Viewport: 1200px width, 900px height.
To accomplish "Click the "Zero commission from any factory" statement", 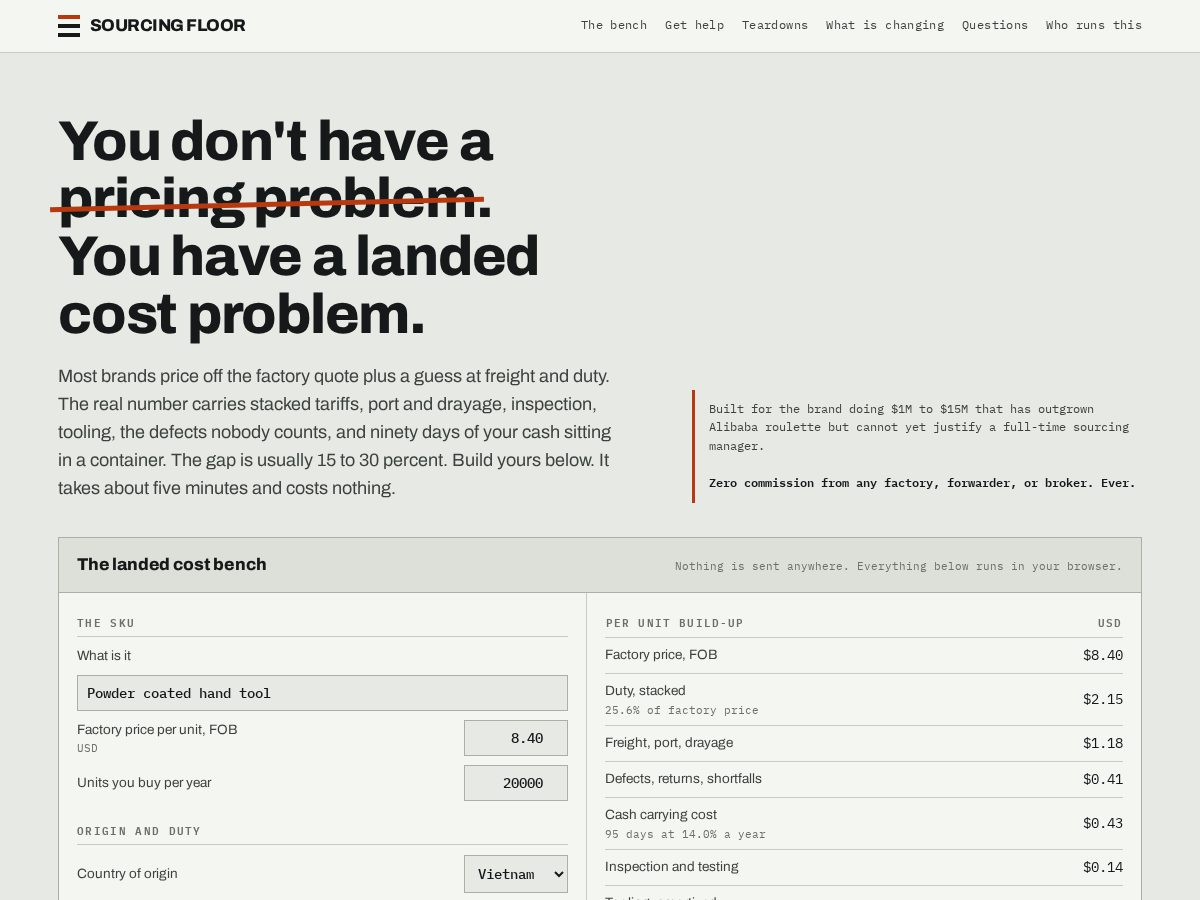I will coord(922,483).
